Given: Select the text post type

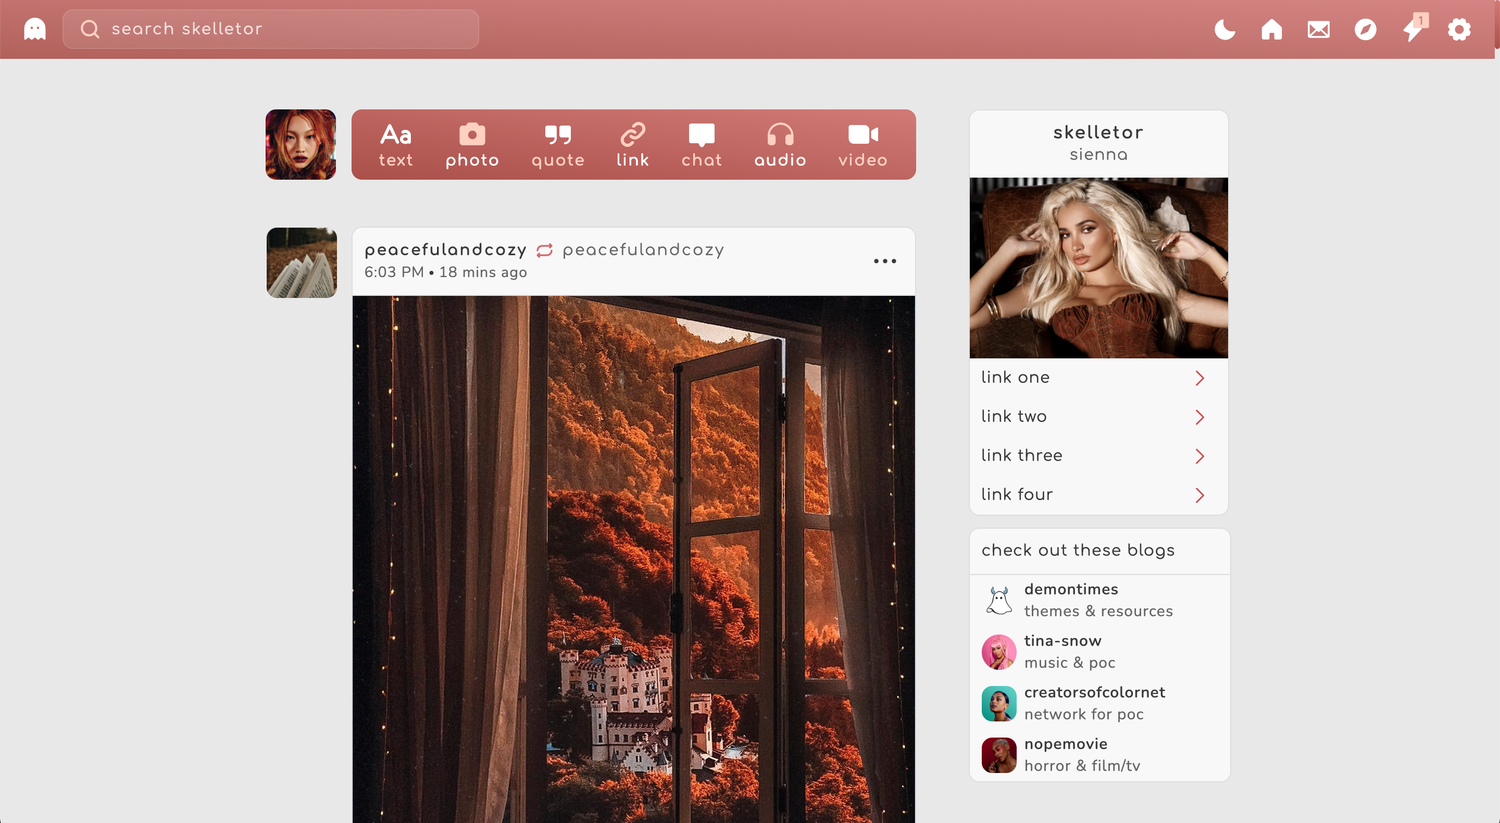Looking at the screenshot, I should [x=396, y=145].
